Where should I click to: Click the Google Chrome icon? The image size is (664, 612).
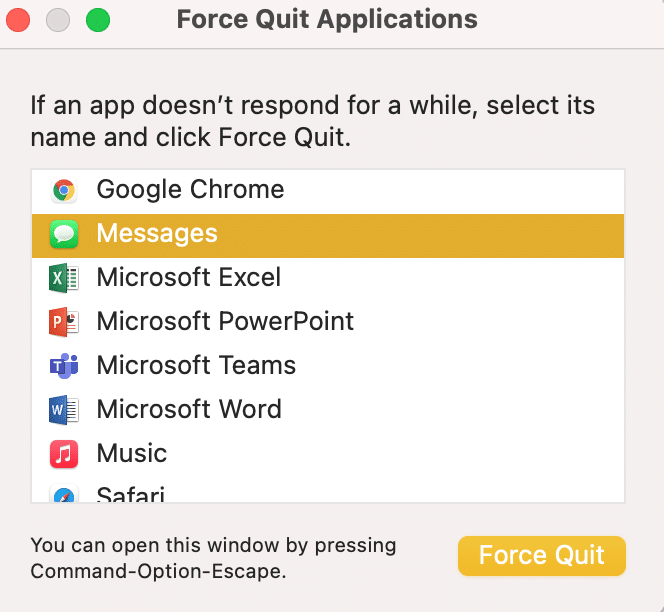[64, 190]
